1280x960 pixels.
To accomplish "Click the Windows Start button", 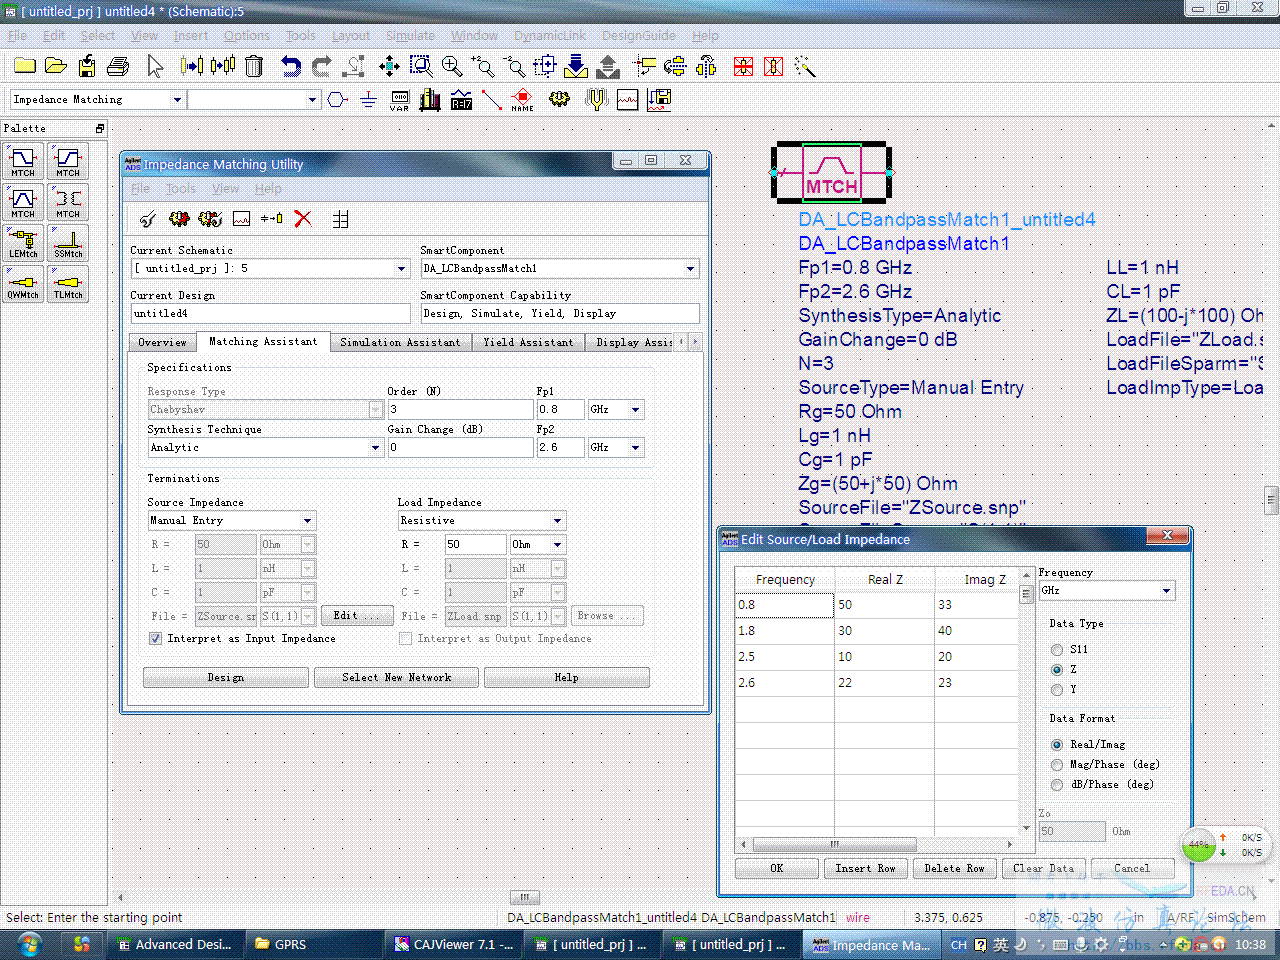I will coord(28,944).
